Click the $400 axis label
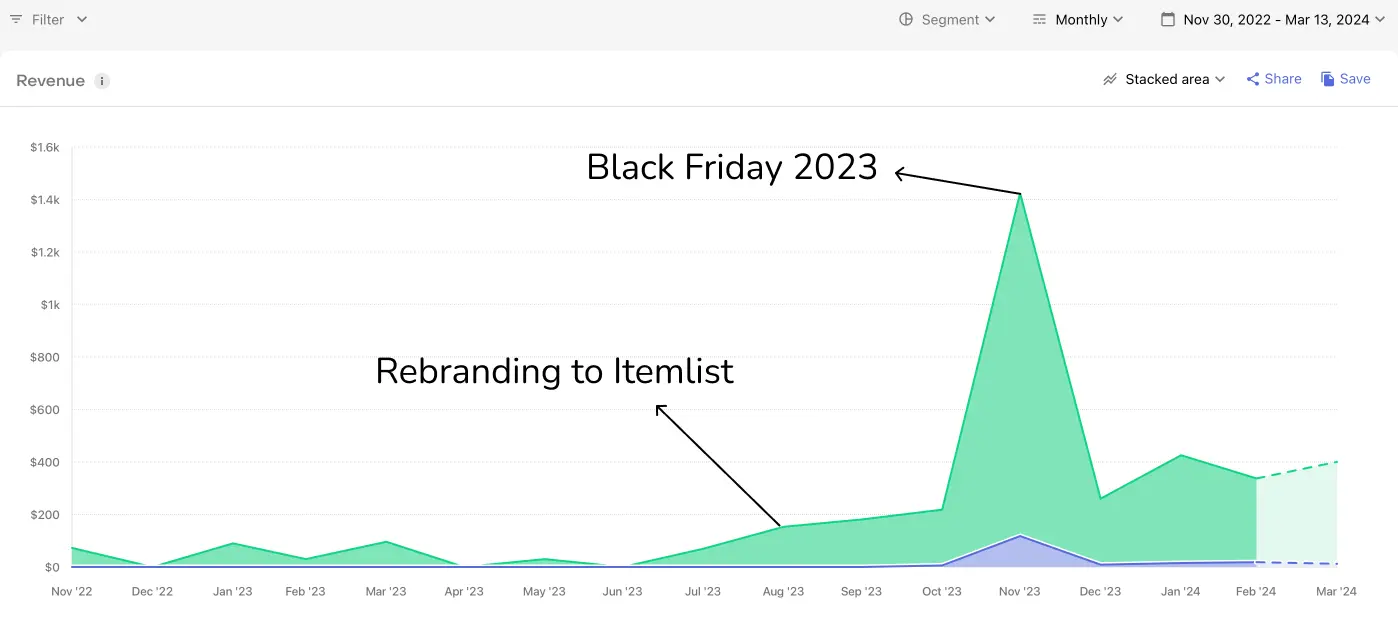Viewport: 1398px width, 617px height. pos(46,462)
